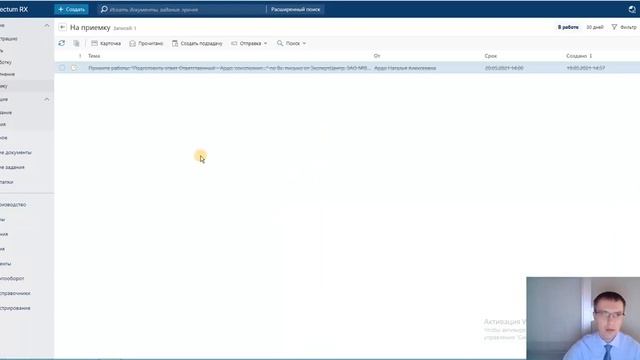Sort by the От column header
Screen dimensions: 640x360
pyautogui.click(x=377, y=56)
